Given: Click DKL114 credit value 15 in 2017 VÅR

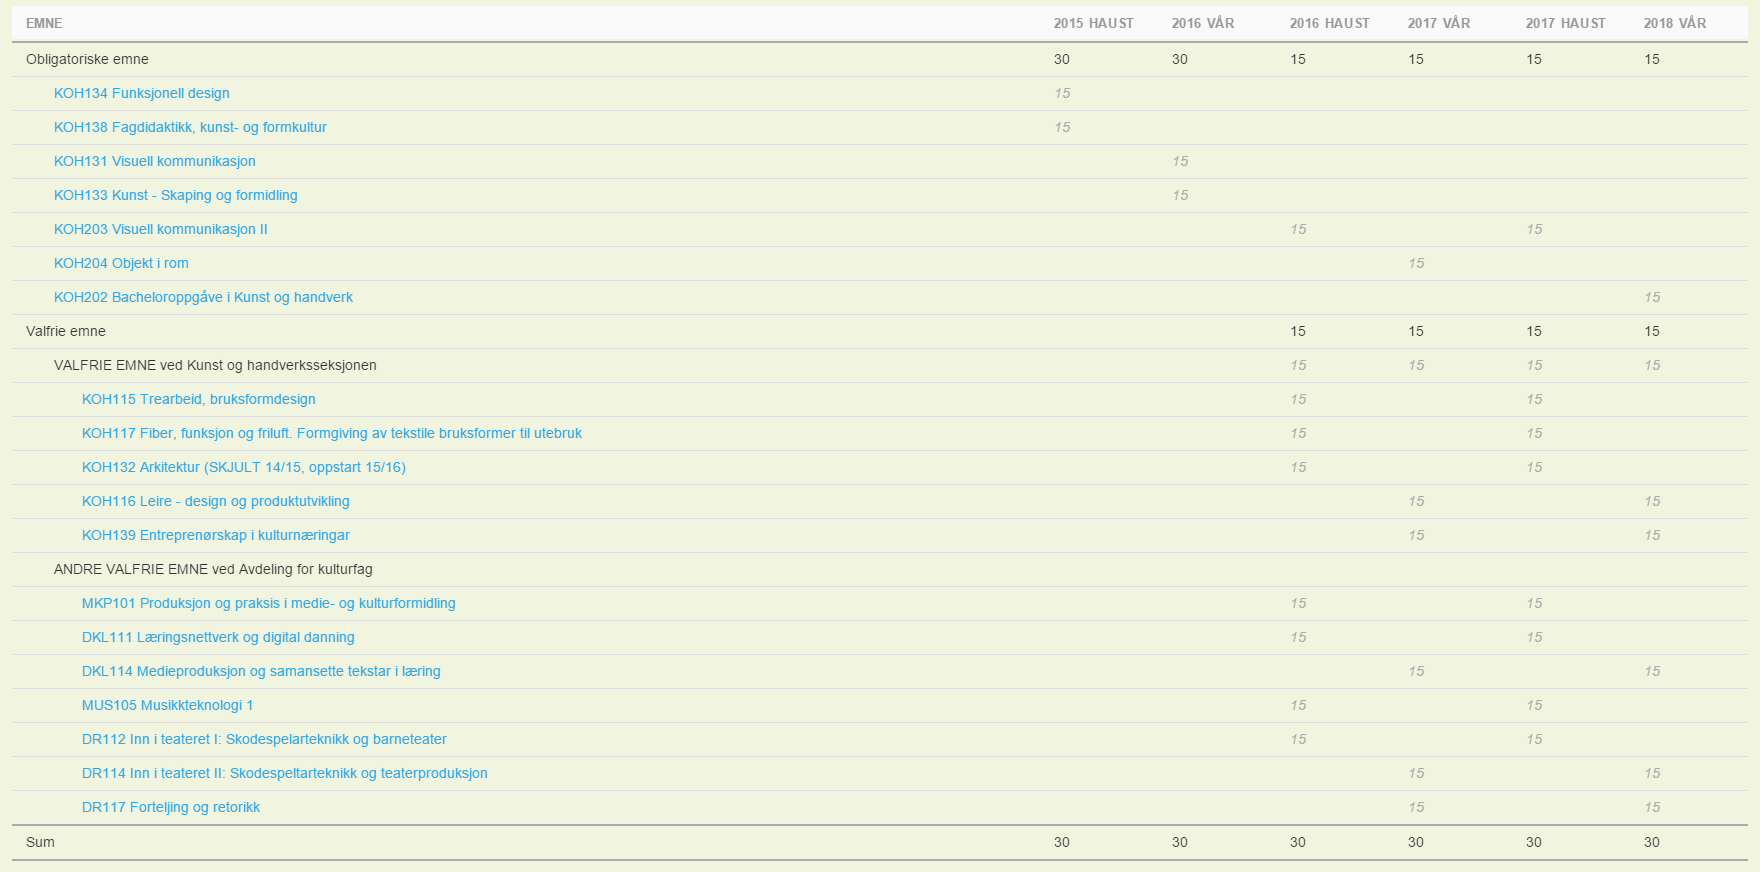Looking at the screenshot, I should pos(1416,671).
